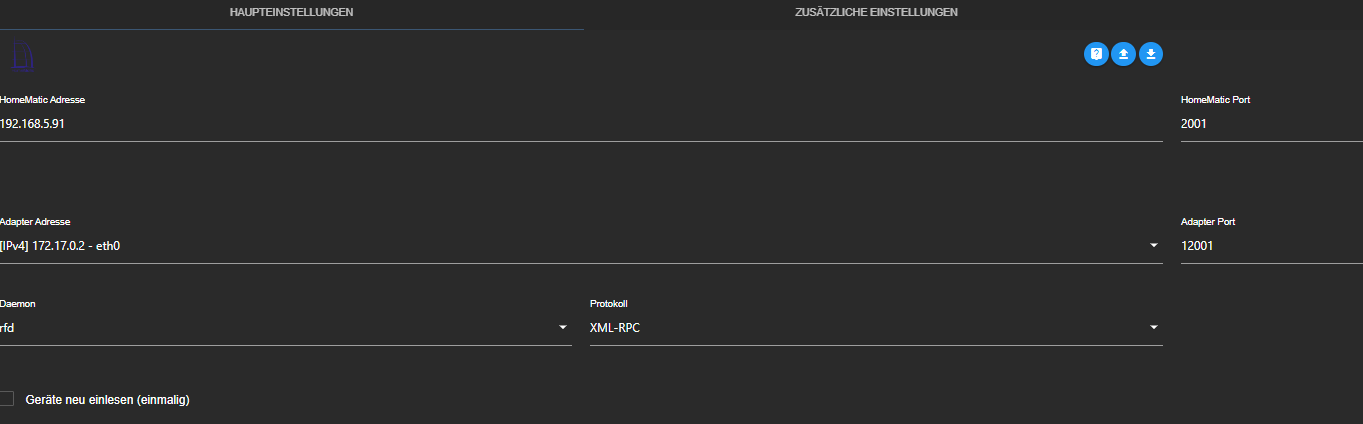Enable 'Geräte neu einlesen (einmalig)' checkbox
The width and height of the screenshot is (1363, 424).
(7, 399)
